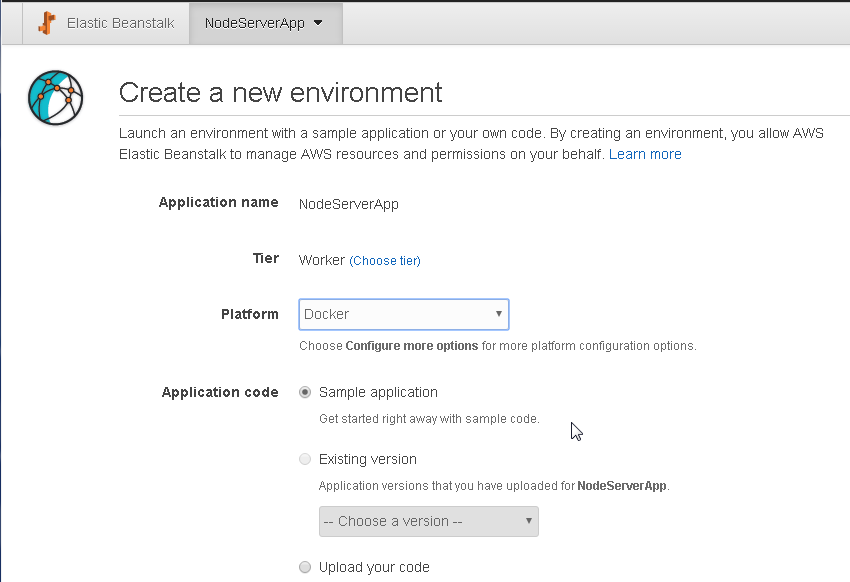This screenshot has width=850, height=582.
Task: Select the Sample application radio button
Action: [x=305, y=392]
